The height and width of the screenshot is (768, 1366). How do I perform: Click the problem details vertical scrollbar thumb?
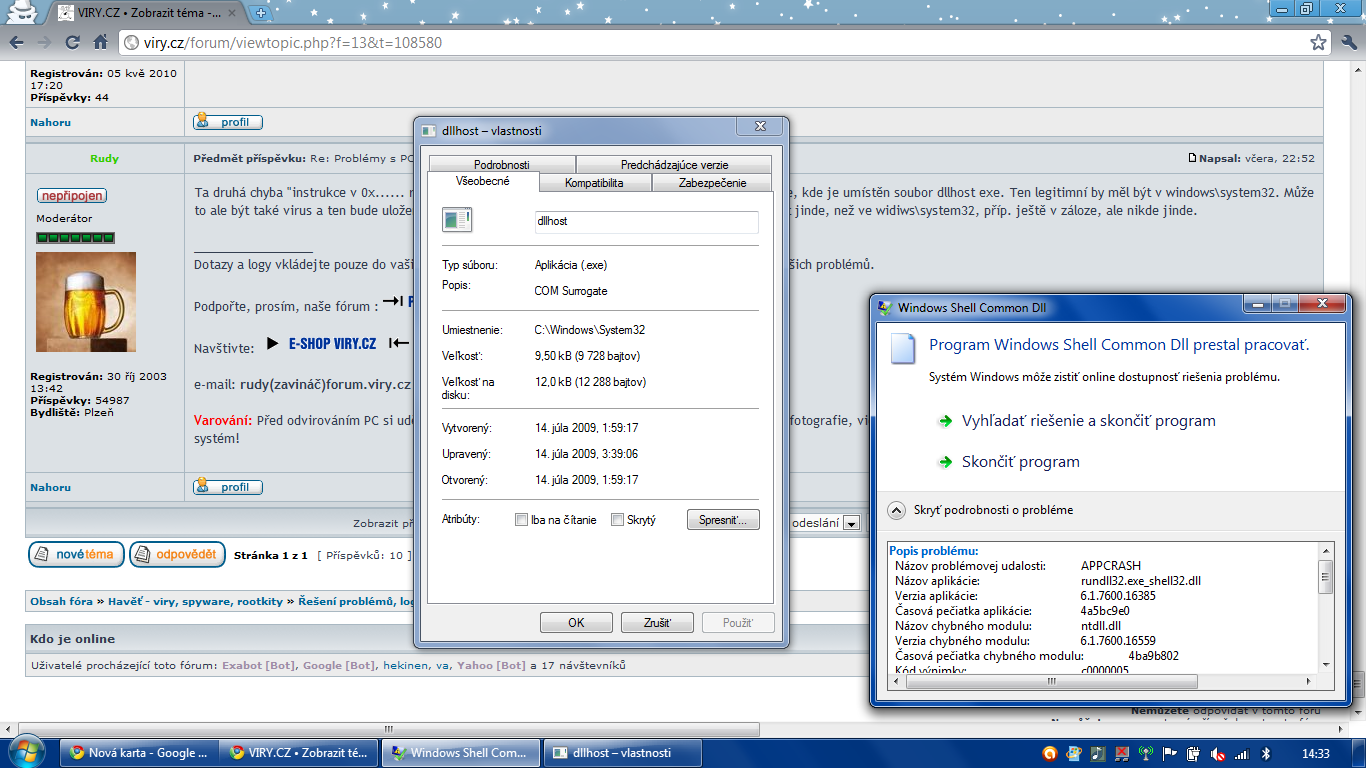point(1326,577)
